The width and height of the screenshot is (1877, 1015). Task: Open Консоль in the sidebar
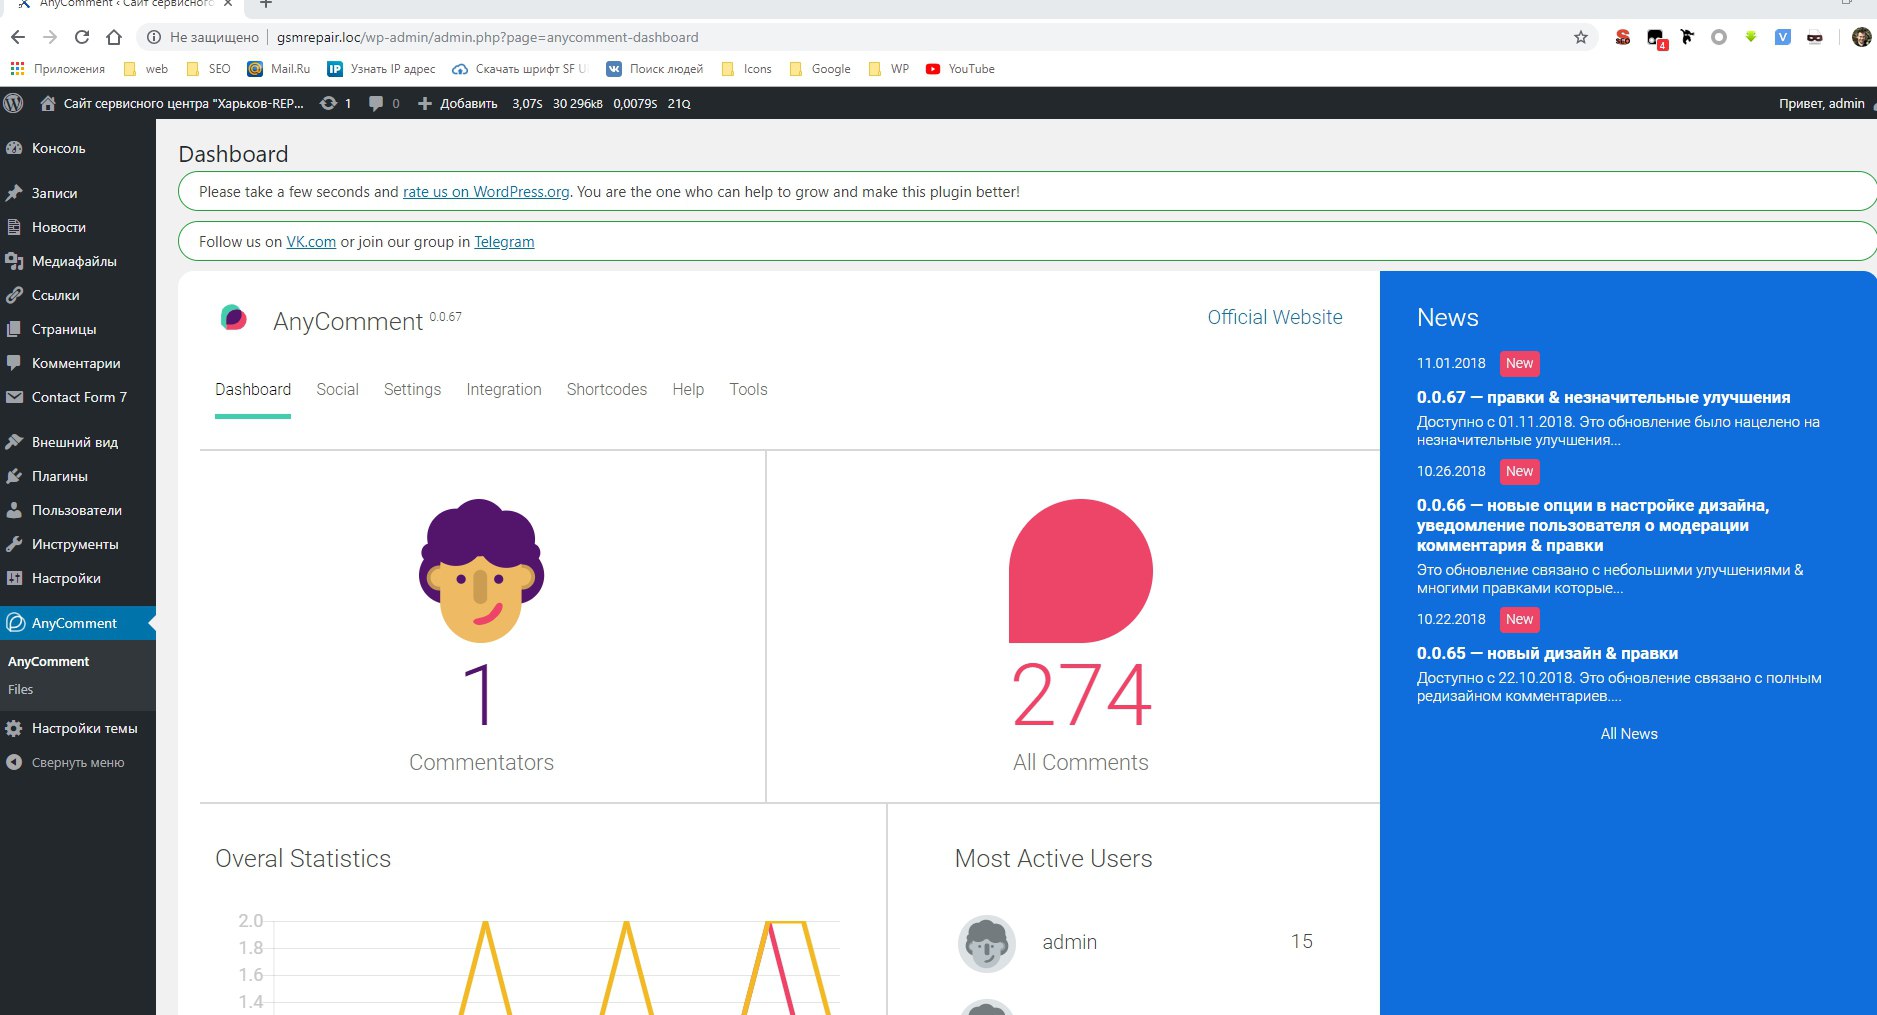click(x=78, y=148)
